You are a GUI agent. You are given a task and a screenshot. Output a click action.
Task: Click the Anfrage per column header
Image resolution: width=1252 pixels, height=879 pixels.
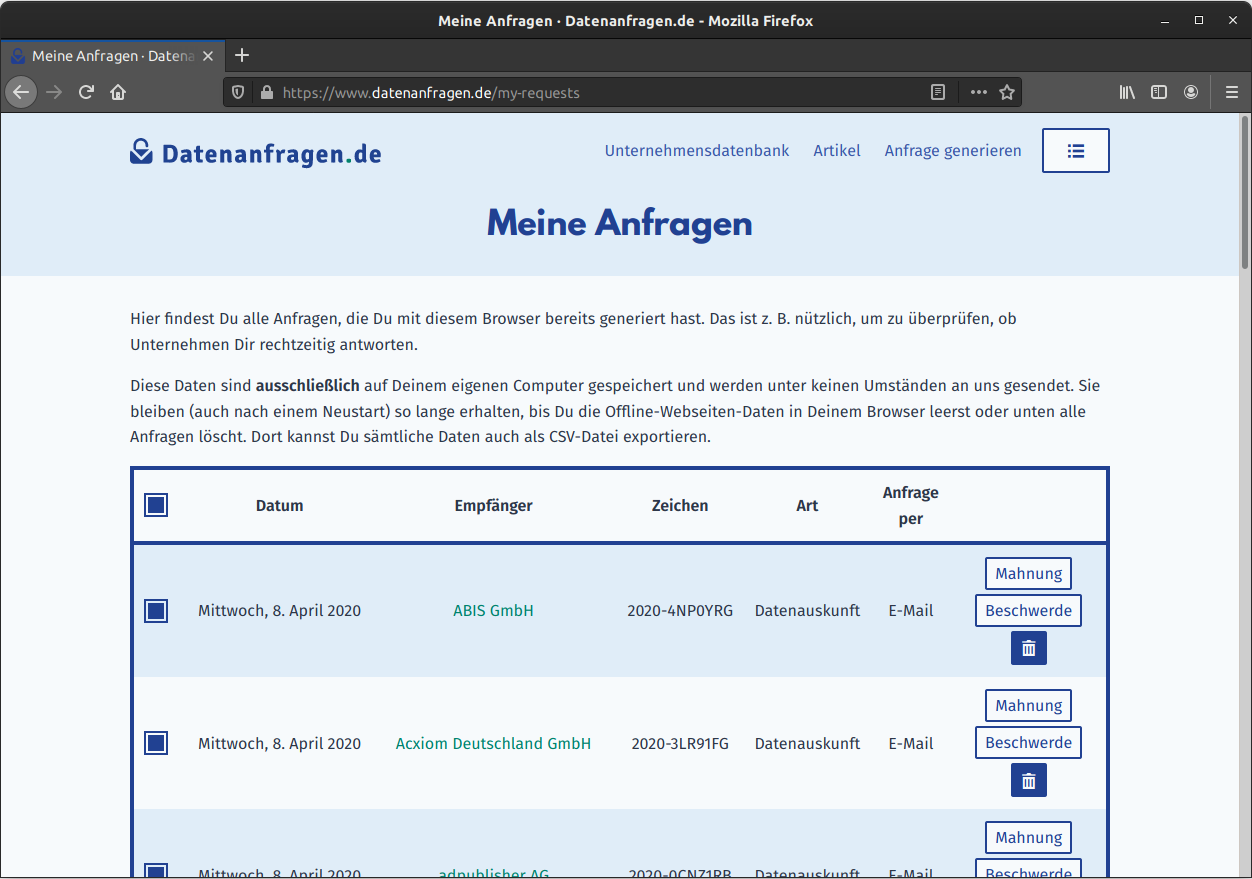point(911,506)
